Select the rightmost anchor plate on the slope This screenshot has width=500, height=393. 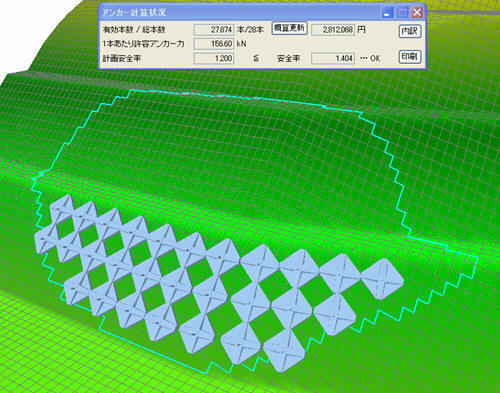[x=383, y=279]
